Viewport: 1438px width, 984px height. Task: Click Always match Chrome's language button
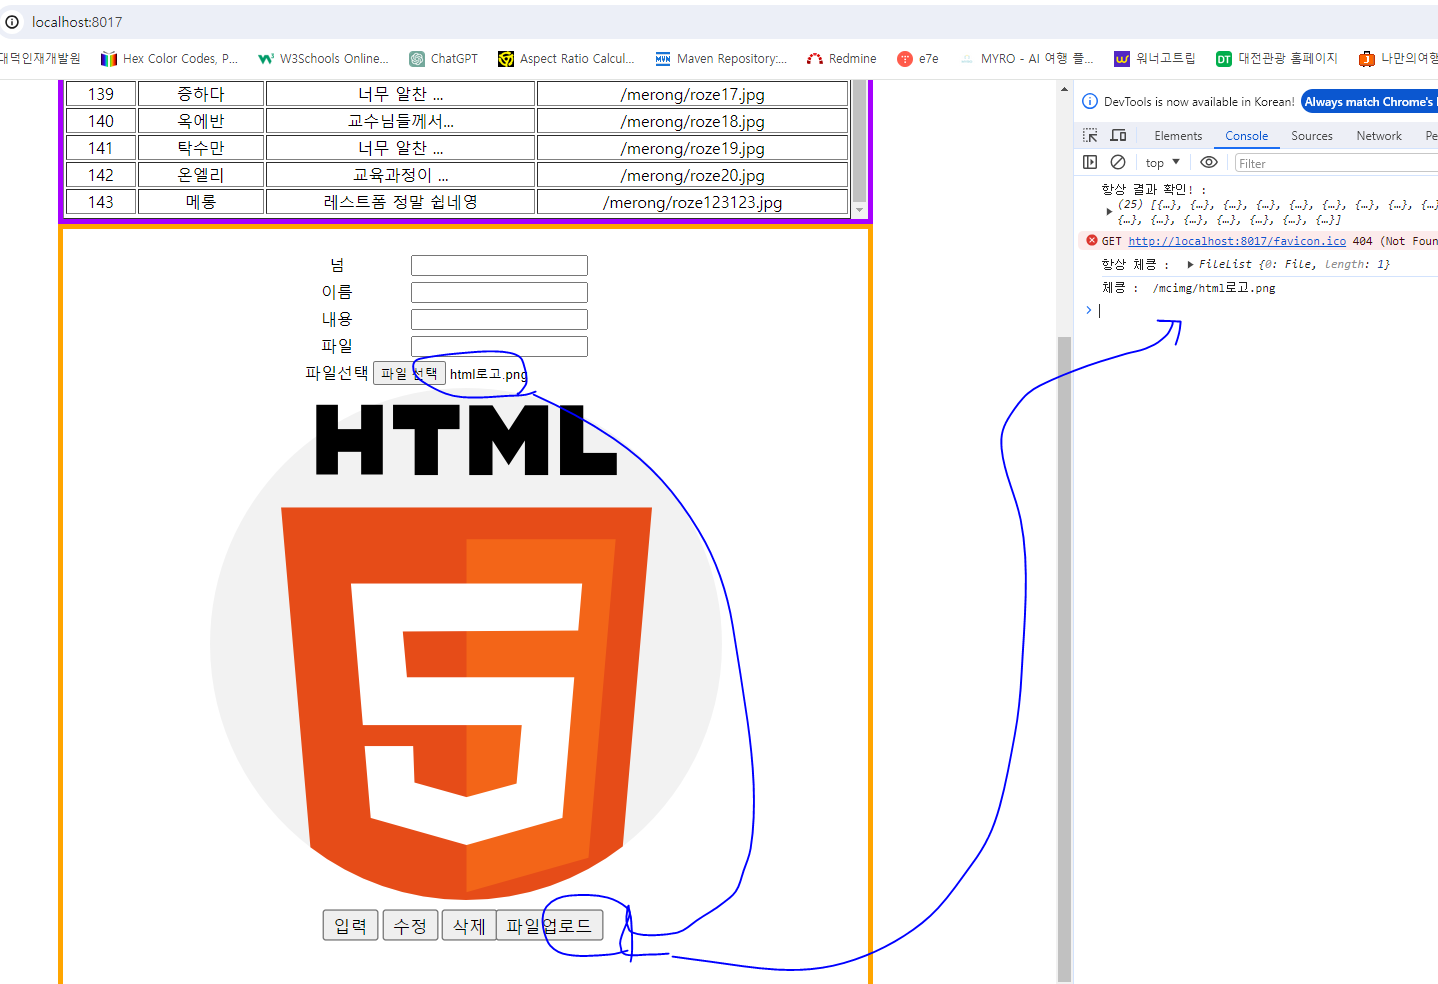[x=1369, y=101]
